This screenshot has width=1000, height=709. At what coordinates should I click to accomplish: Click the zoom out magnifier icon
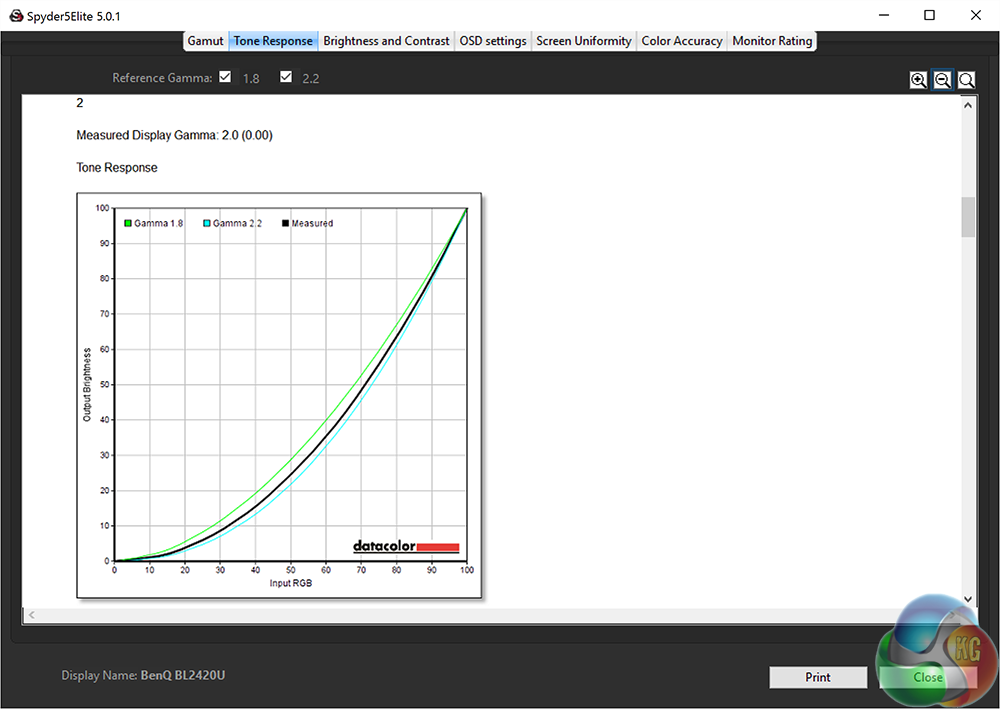coord(942,80)
